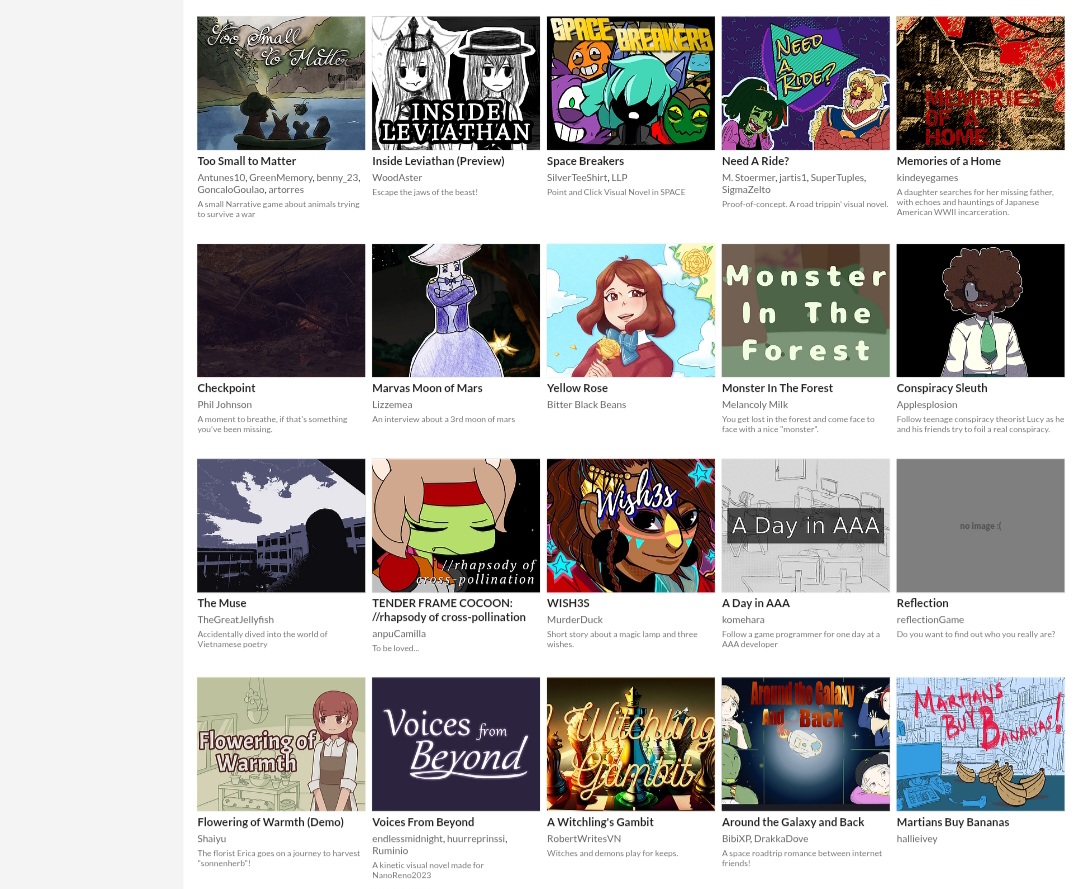Open the A Day in AAA cover image
The width and height of the screenshot is (1080, 889).
(x=806, y=525)
